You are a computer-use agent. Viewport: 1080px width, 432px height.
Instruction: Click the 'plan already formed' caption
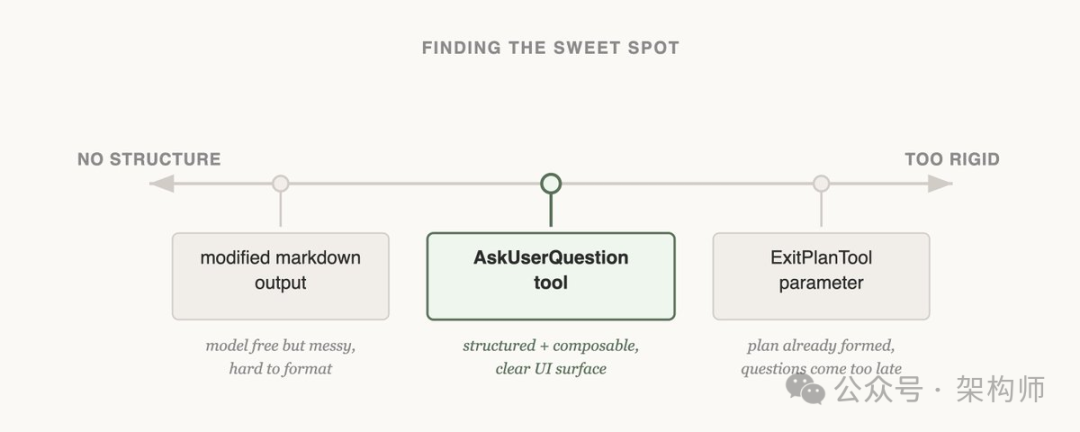click(x=821, y=346)
